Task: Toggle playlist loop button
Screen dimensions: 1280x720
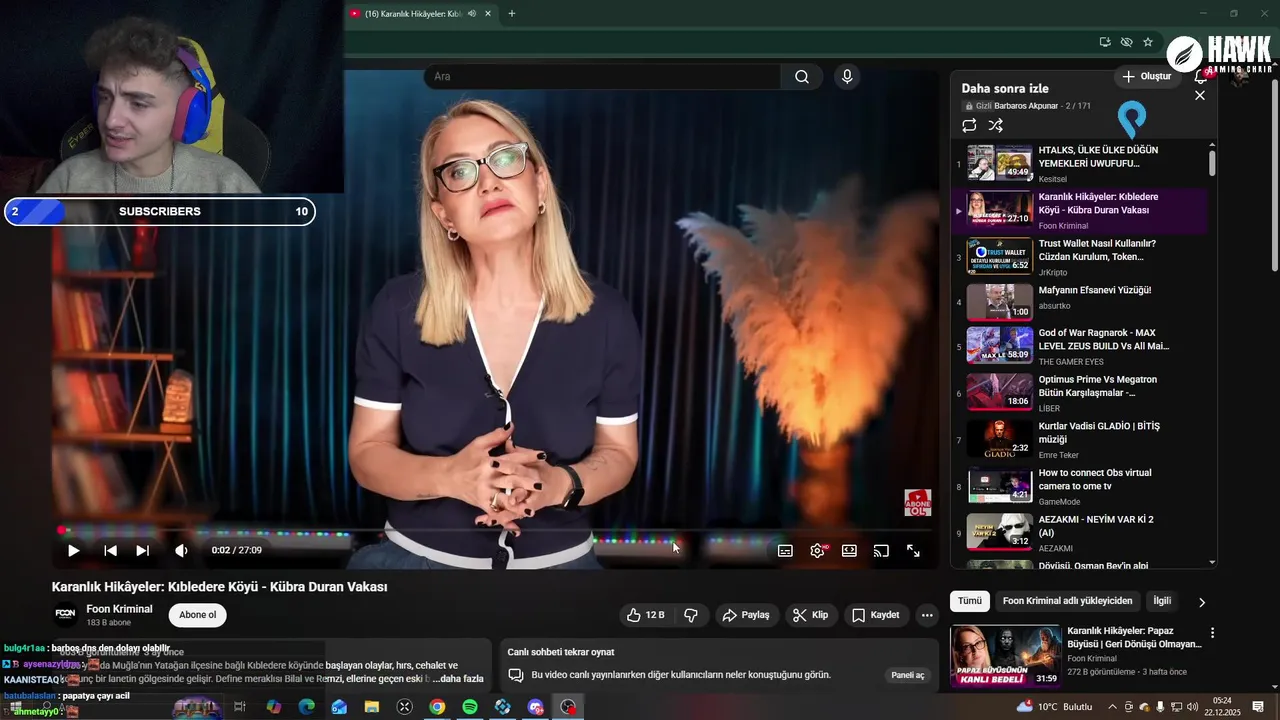Action: tap(969, 125)
